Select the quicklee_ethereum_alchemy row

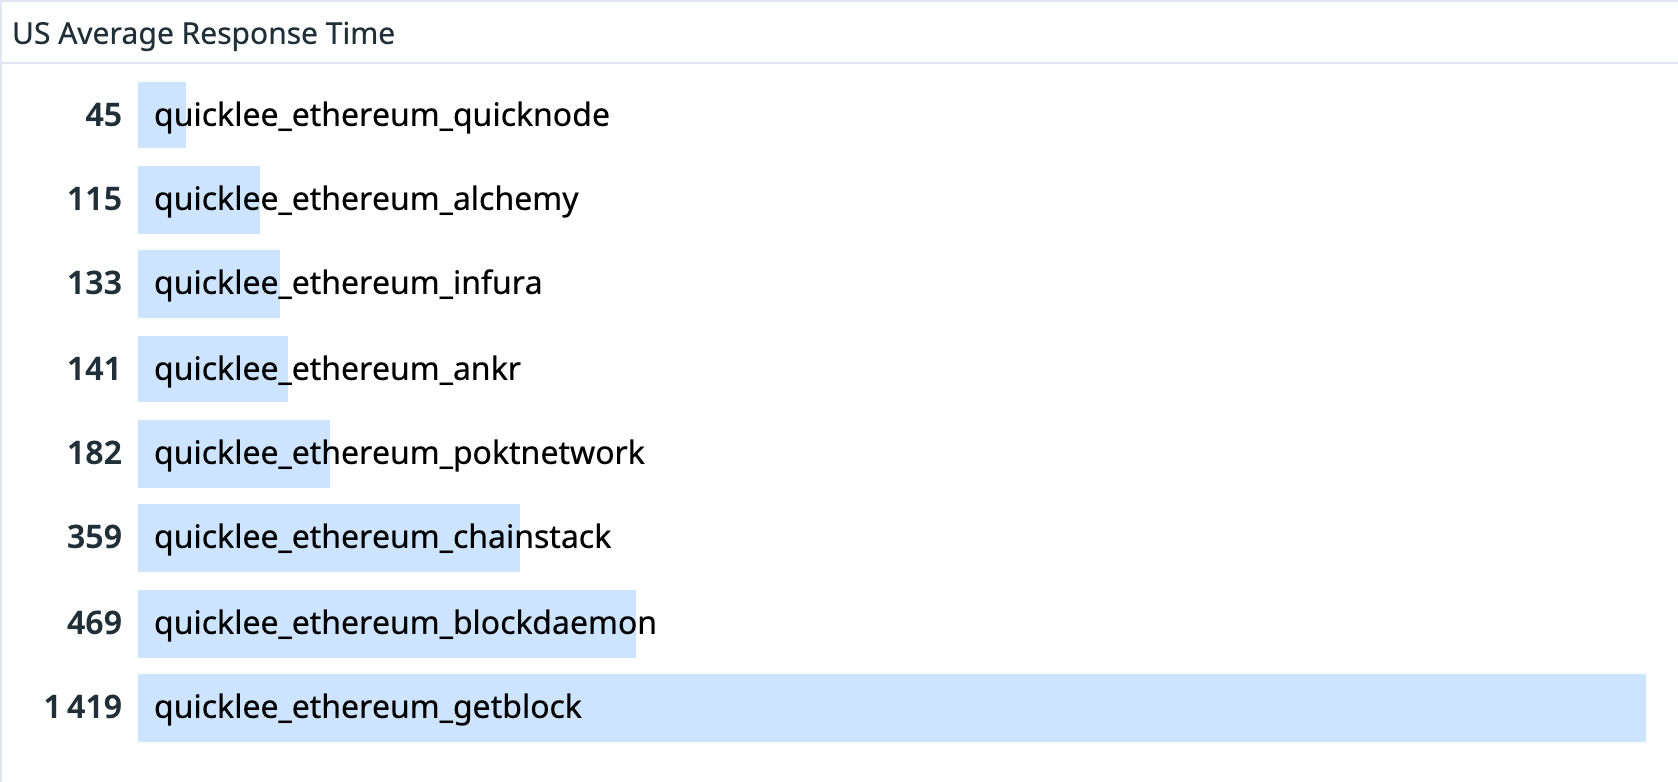click(839, 199)
